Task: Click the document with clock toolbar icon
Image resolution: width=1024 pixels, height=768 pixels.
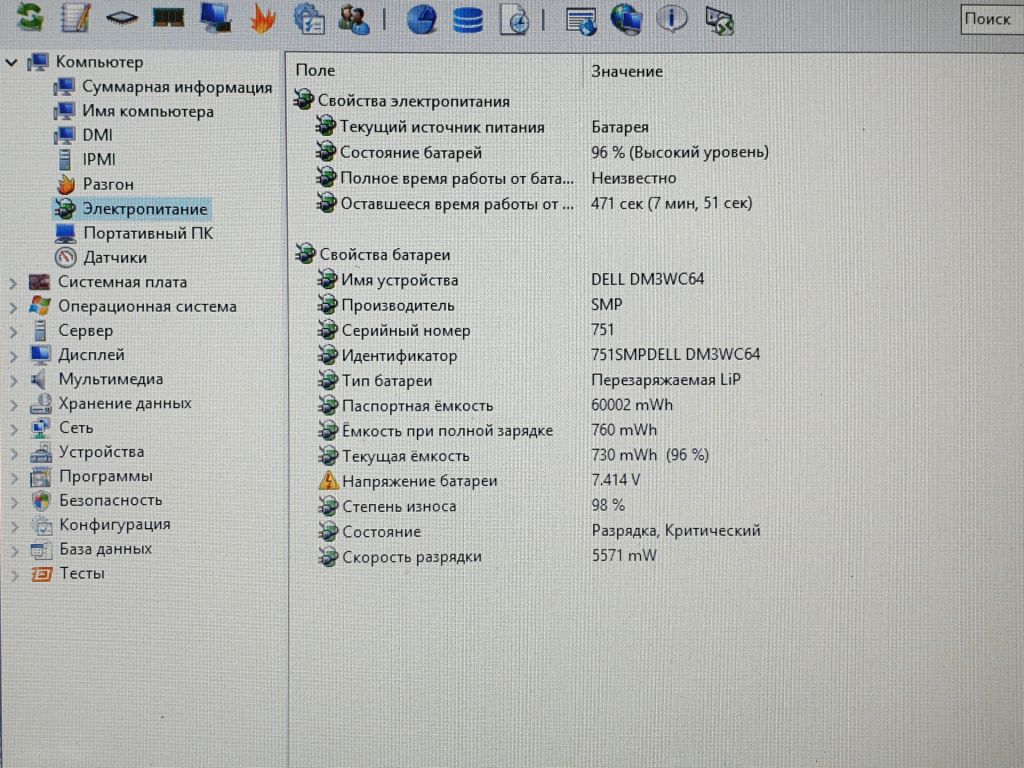Action: click(x=514, y=20)
